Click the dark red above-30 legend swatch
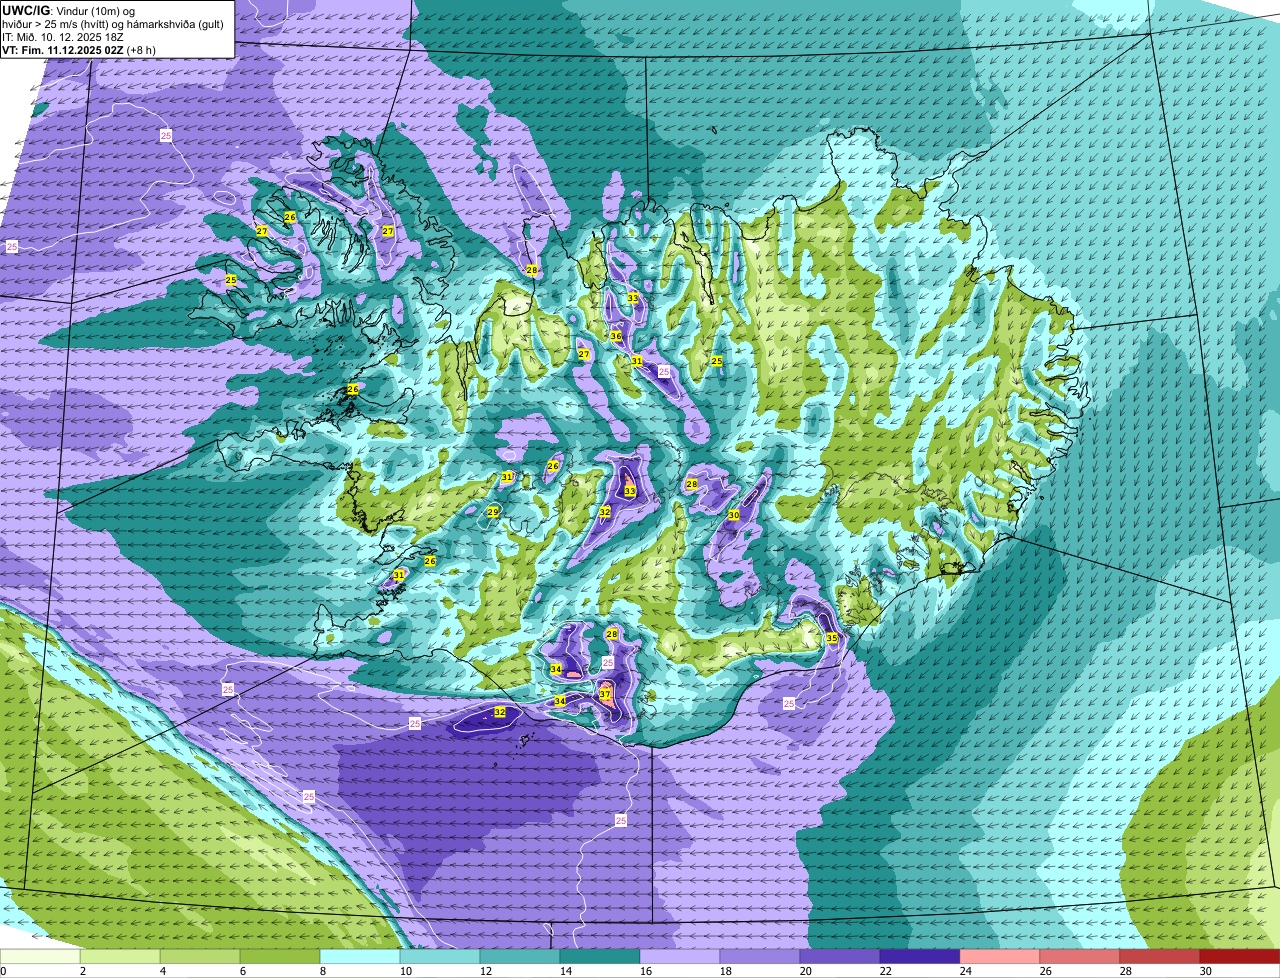The width and height of the screenshot is (1280, 978). click(1240, 956)
